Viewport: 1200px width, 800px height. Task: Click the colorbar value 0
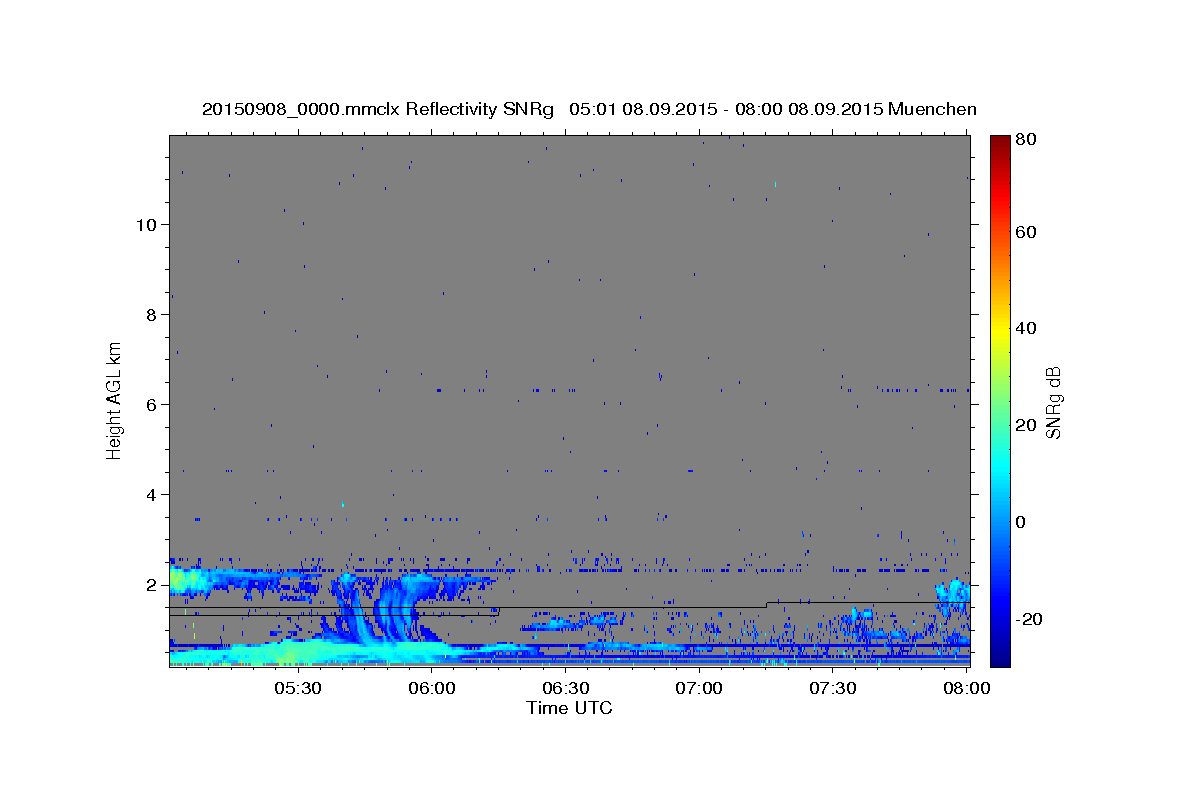pos(1021,522)
